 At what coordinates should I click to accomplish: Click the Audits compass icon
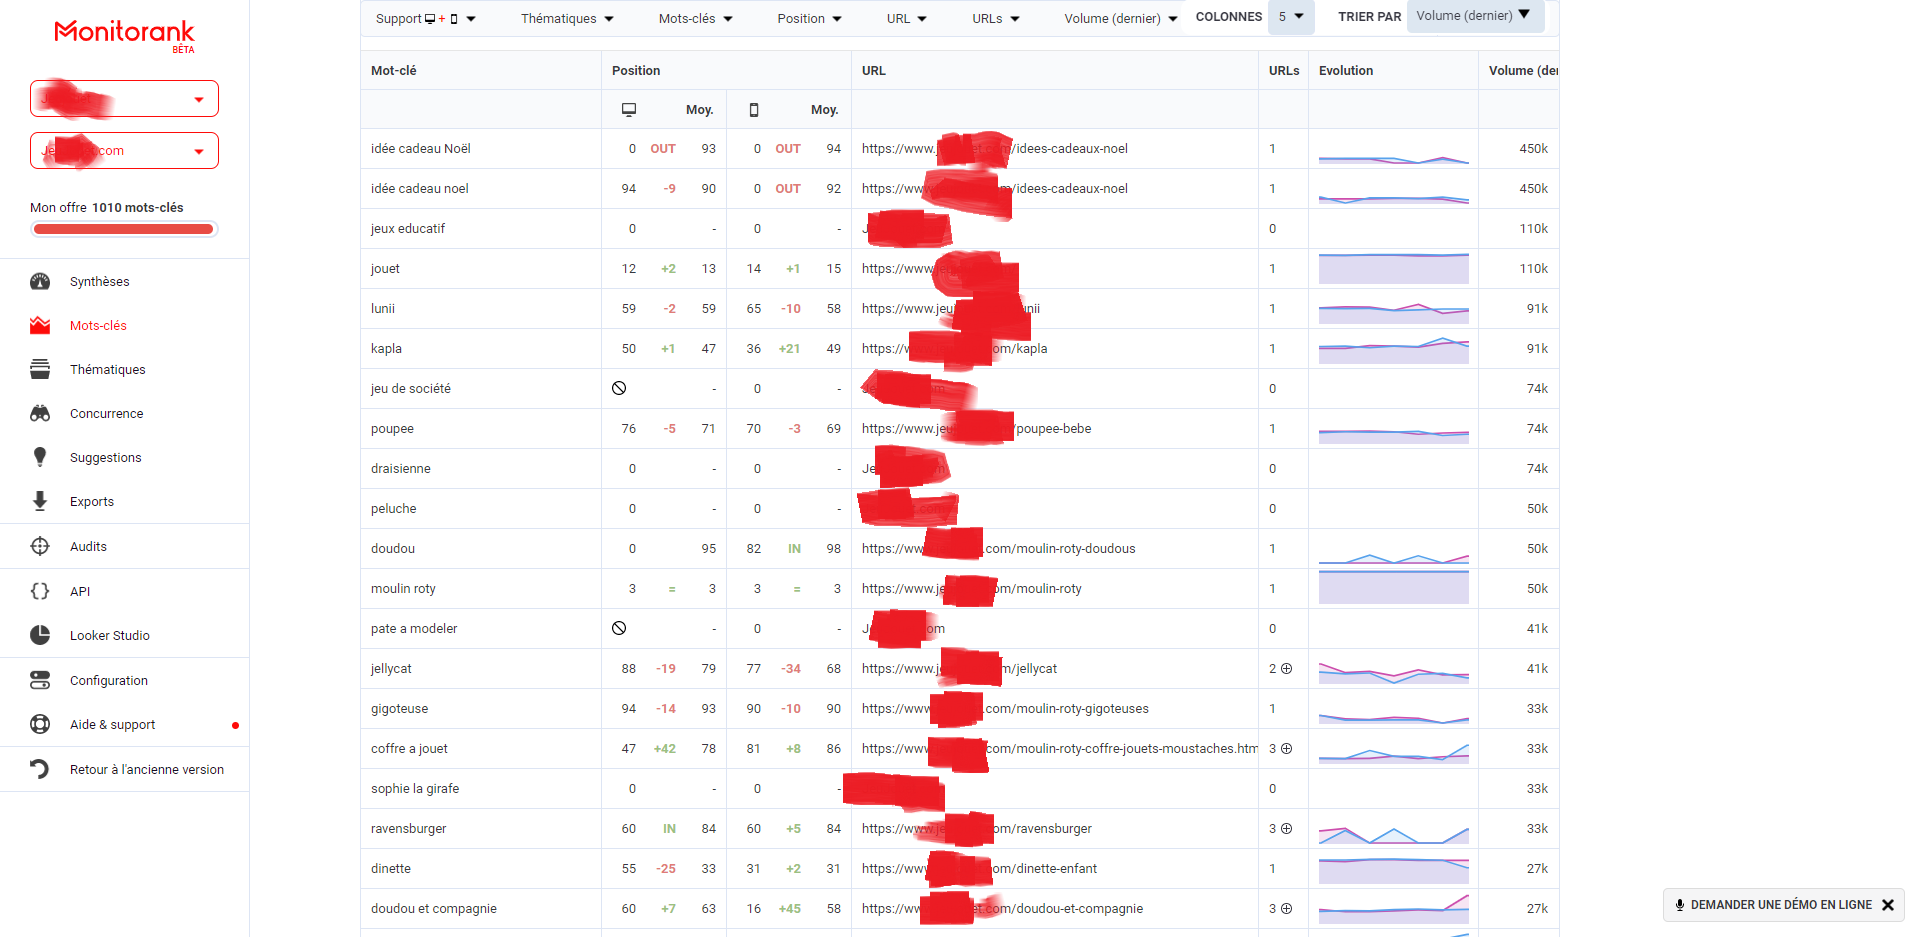point(40,546)
